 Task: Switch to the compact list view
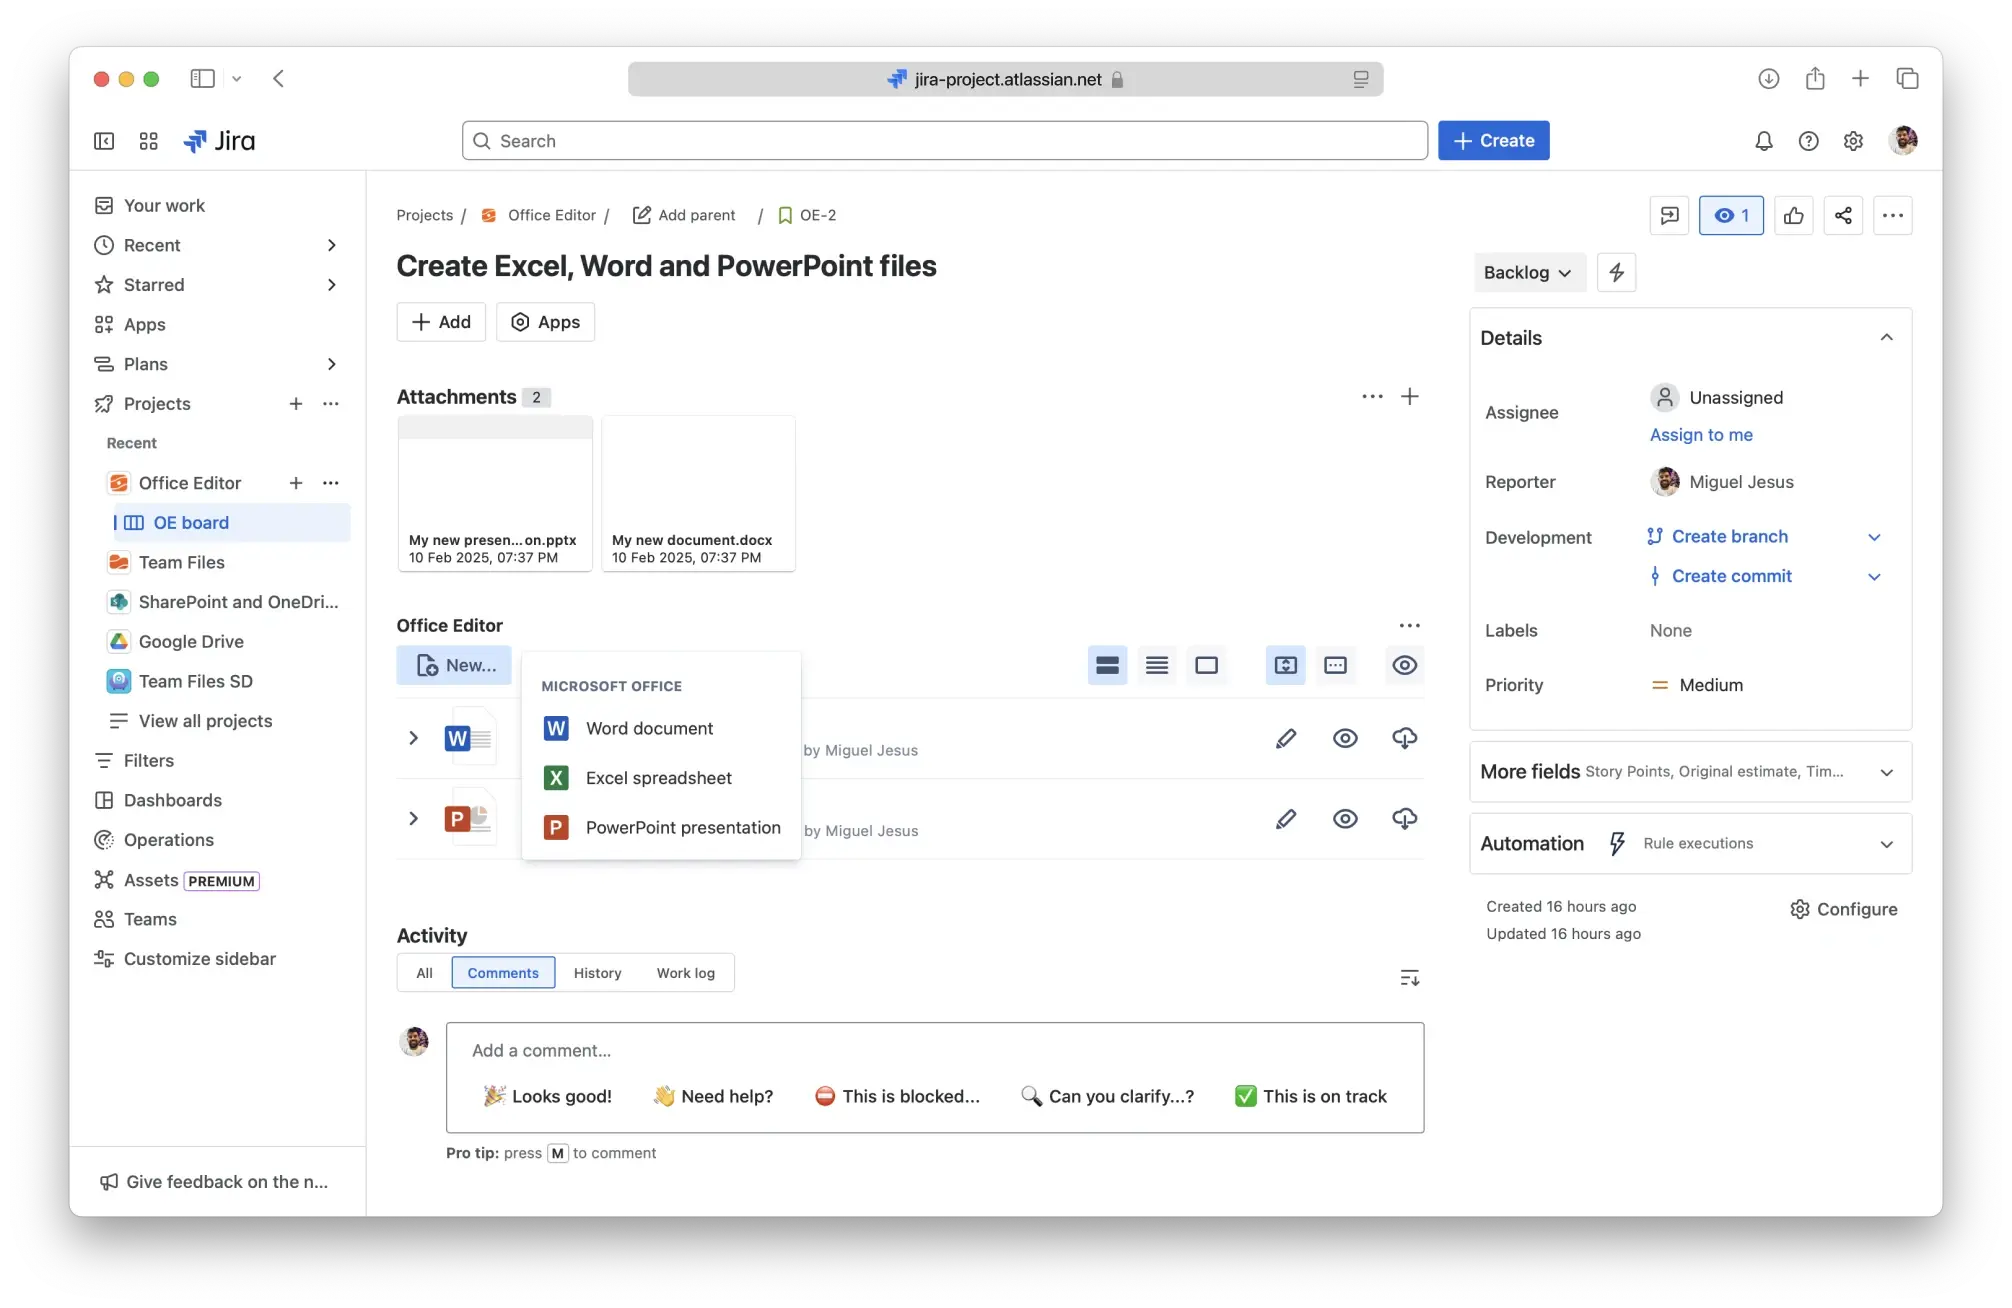click(1157, 665)
